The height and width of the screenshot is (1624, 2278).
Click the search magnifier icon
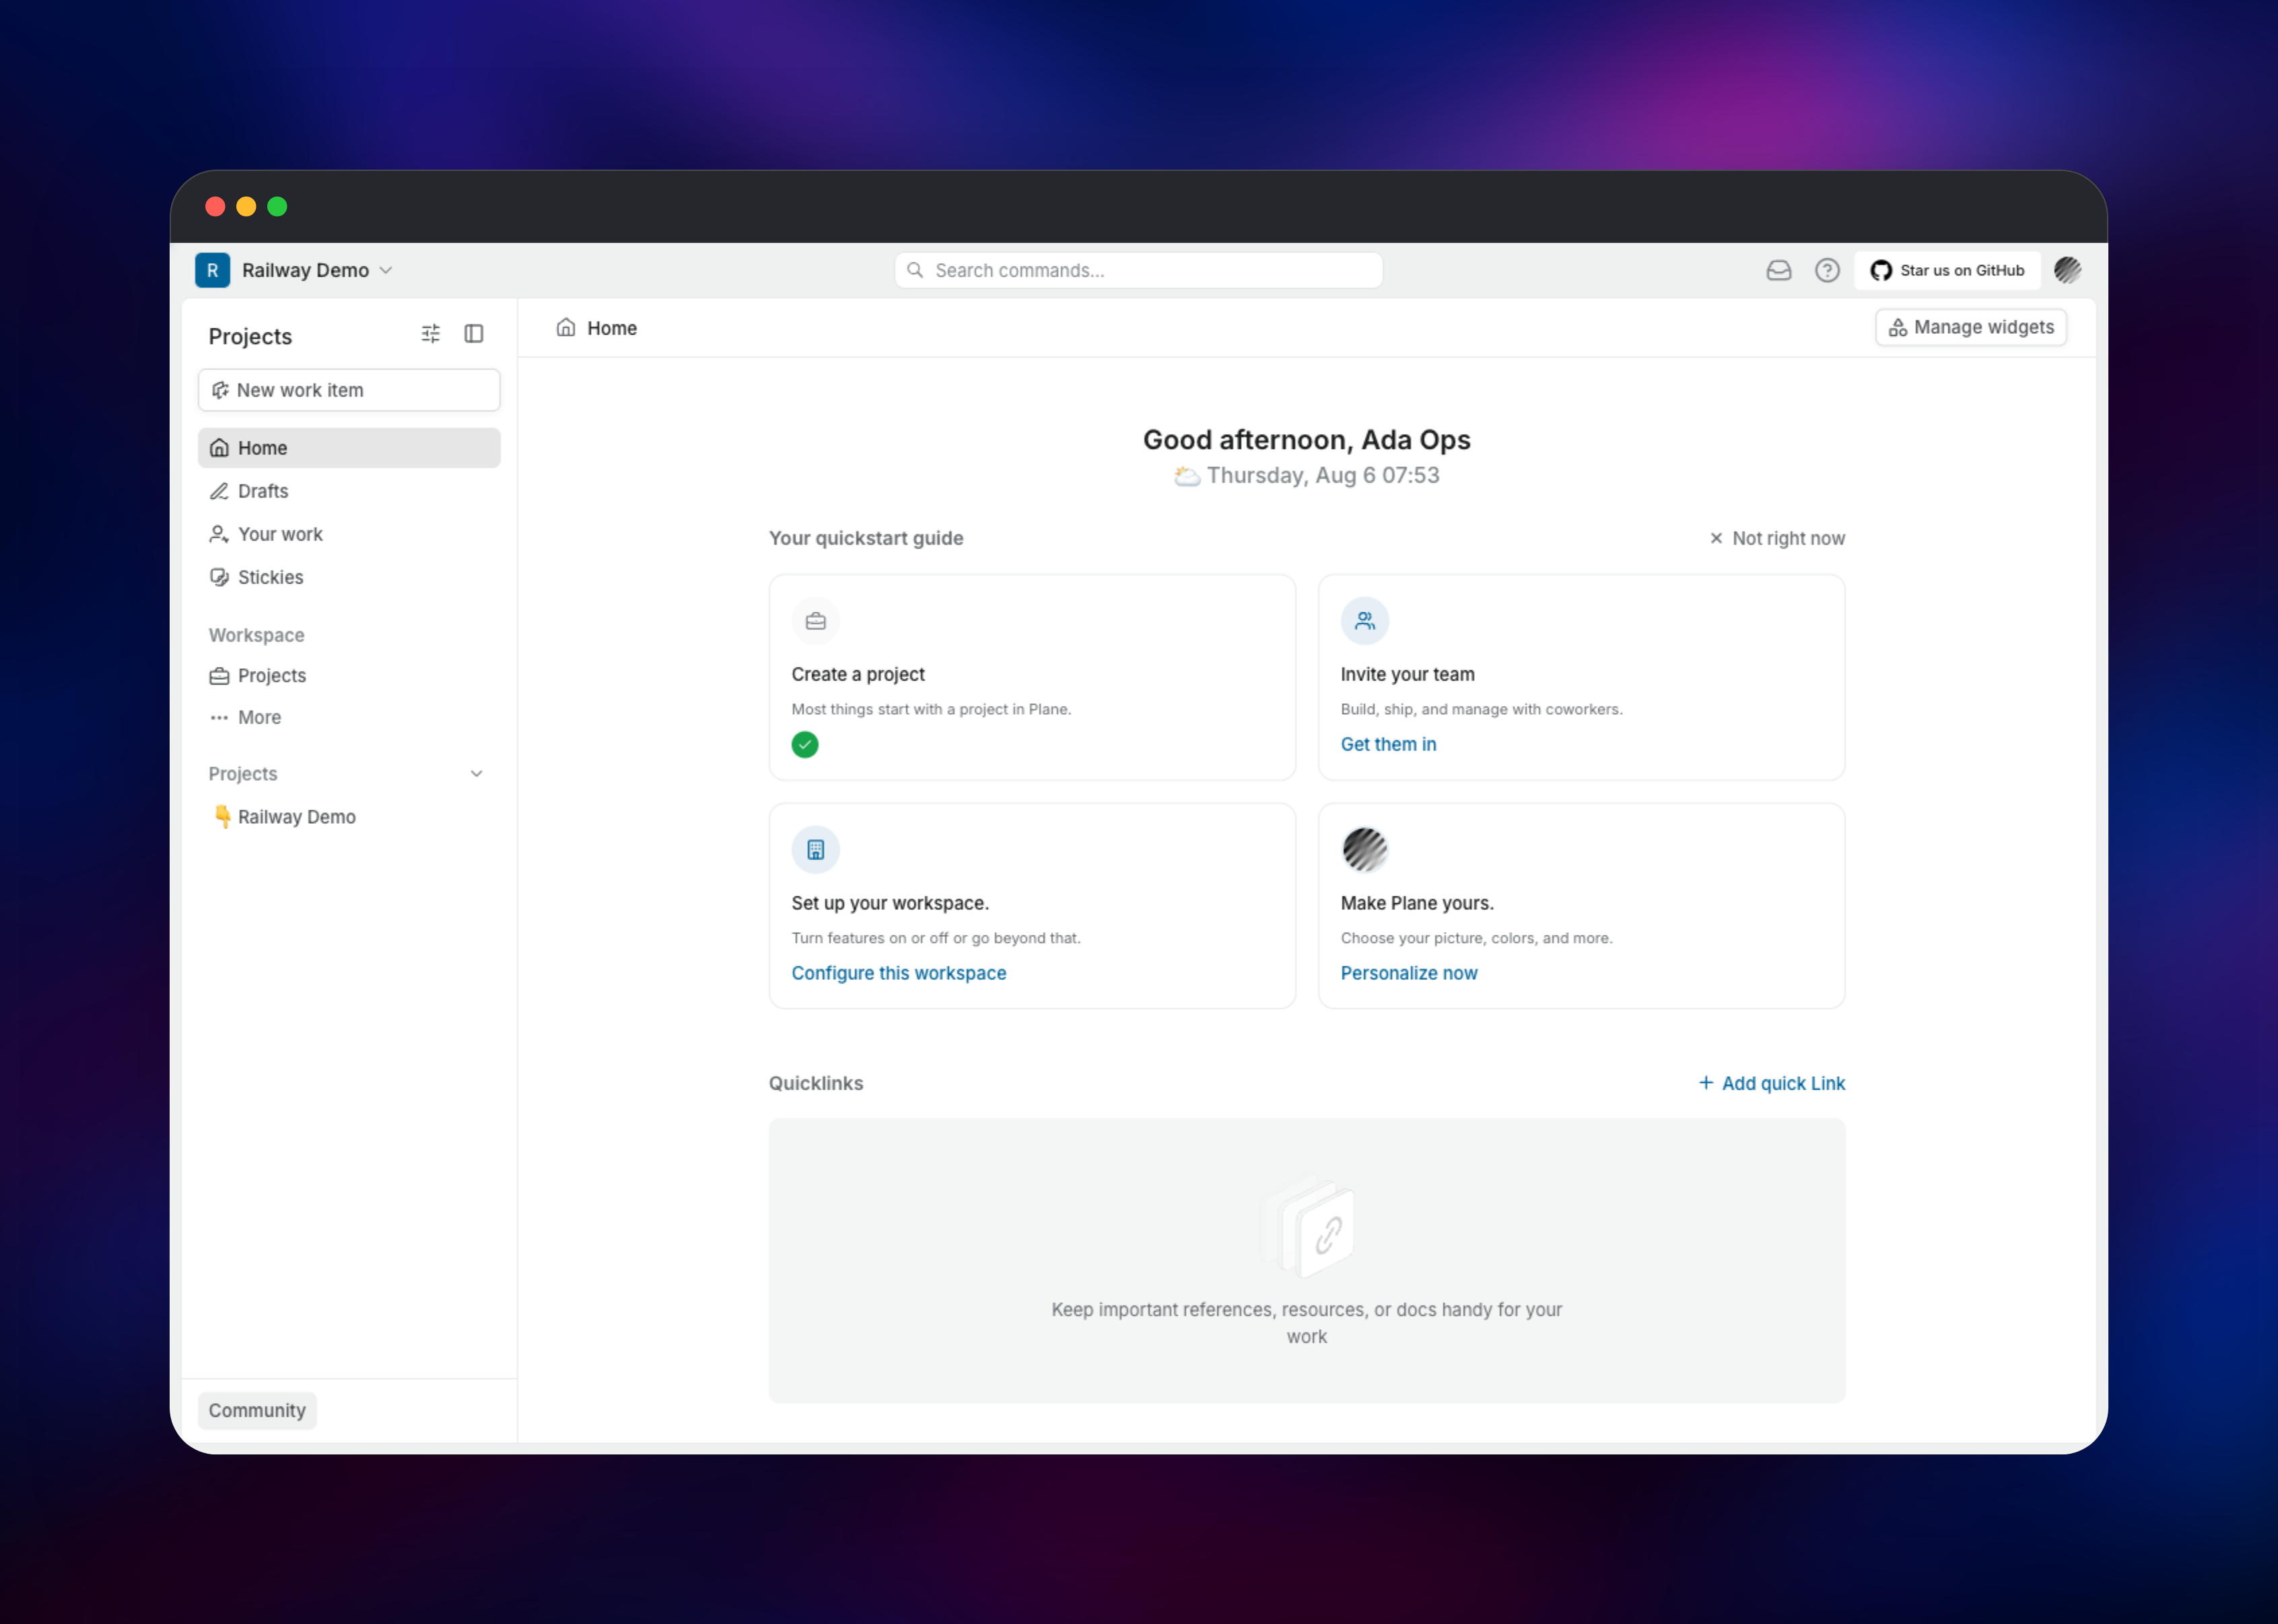[x=915, y=270]
